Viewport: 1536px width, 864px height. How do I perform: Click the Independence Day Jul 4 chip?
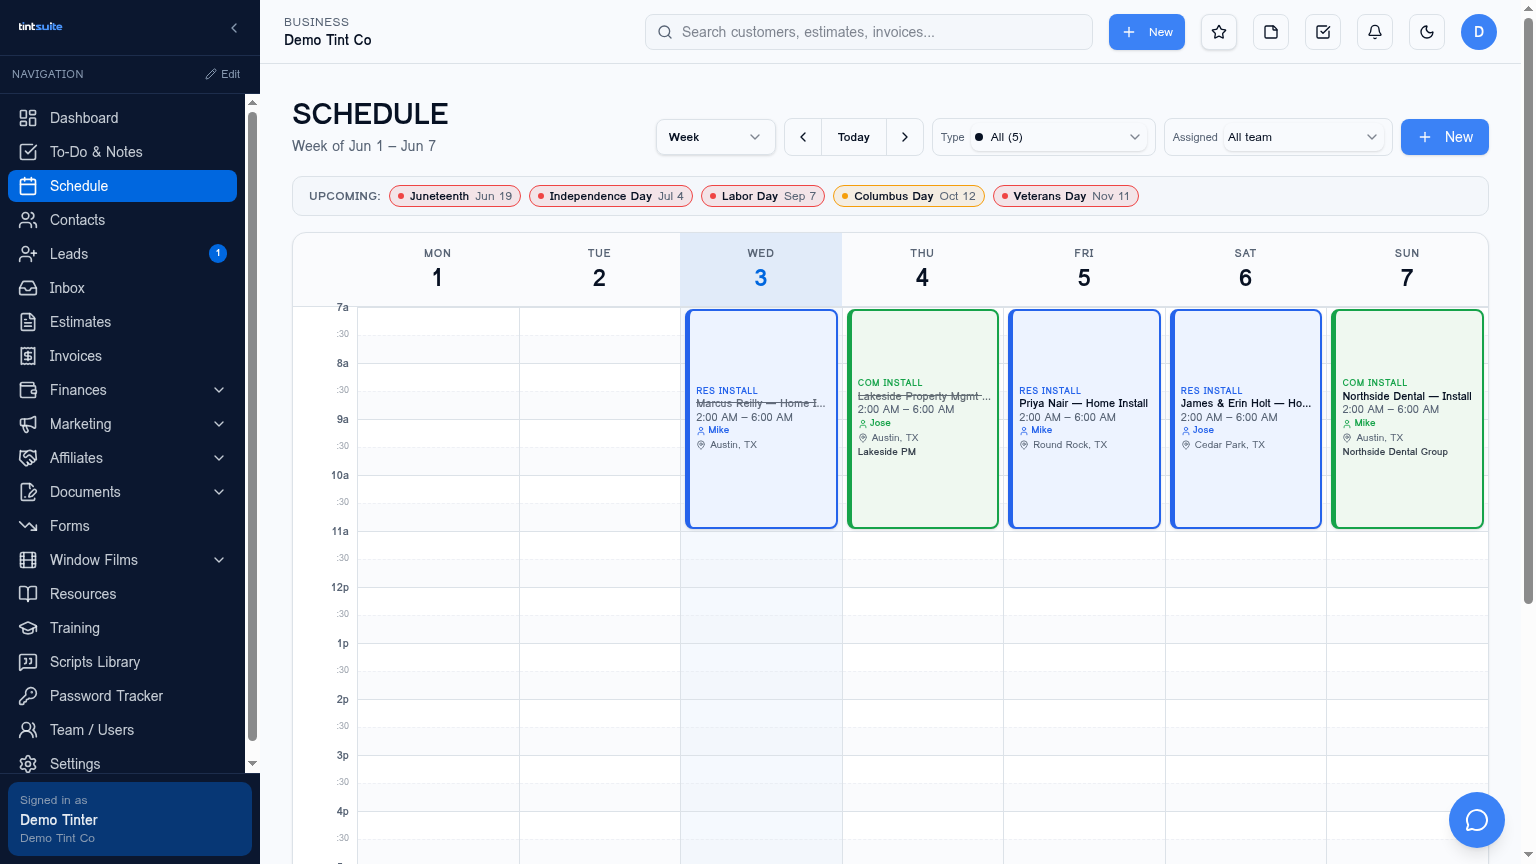click(x=611, y=196)
